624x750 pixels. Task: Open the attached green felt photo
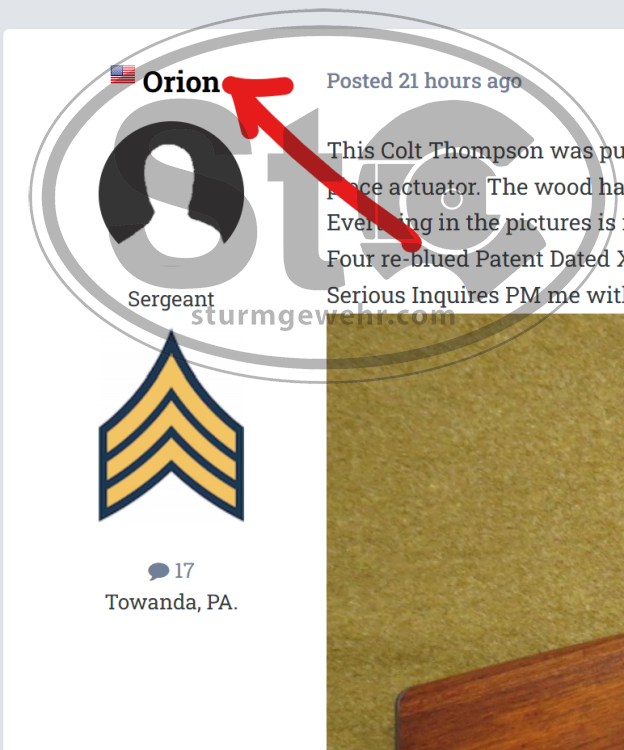pos(475,532)
